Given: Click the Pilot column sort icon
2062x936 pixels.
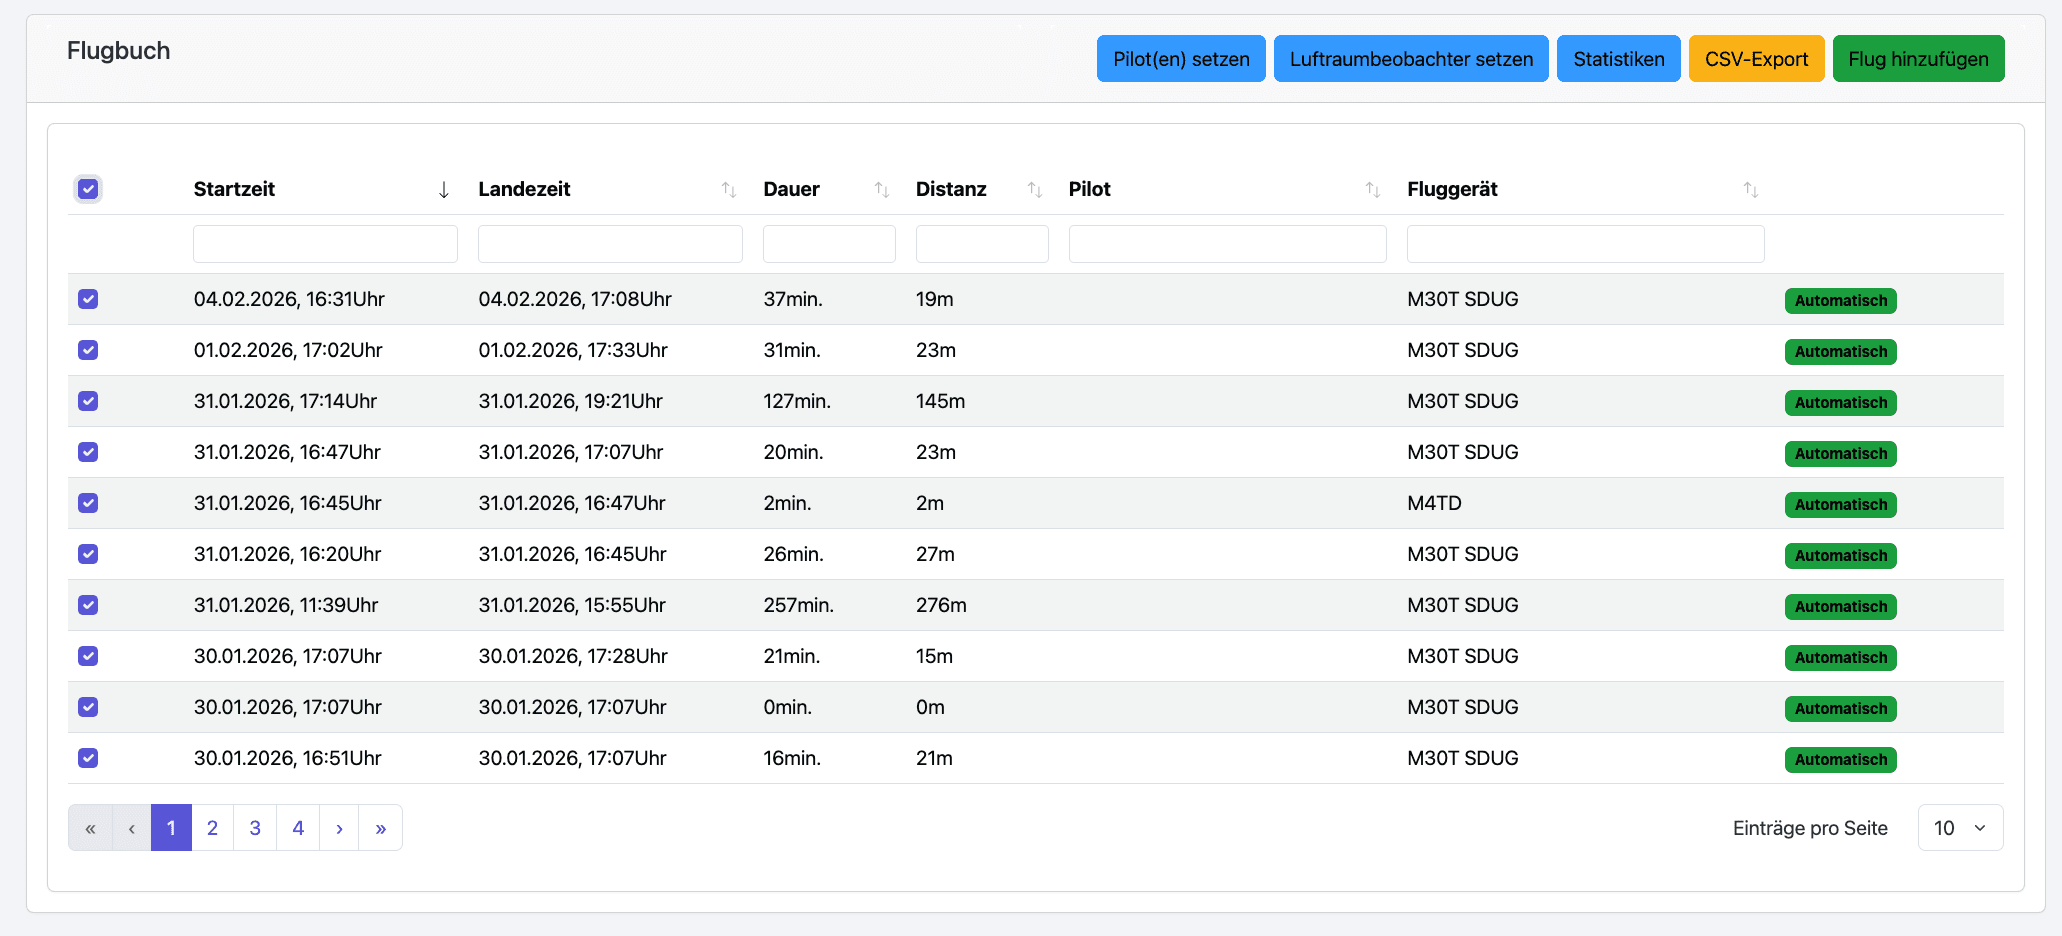Looking at the screenshot, I should [x=1372, y=190].
